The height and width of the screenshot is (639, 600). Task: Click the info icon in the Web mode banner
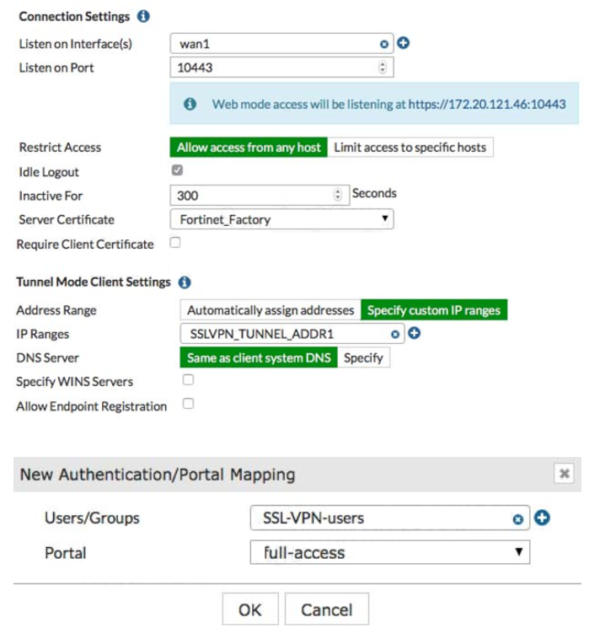tap(190, 104)
